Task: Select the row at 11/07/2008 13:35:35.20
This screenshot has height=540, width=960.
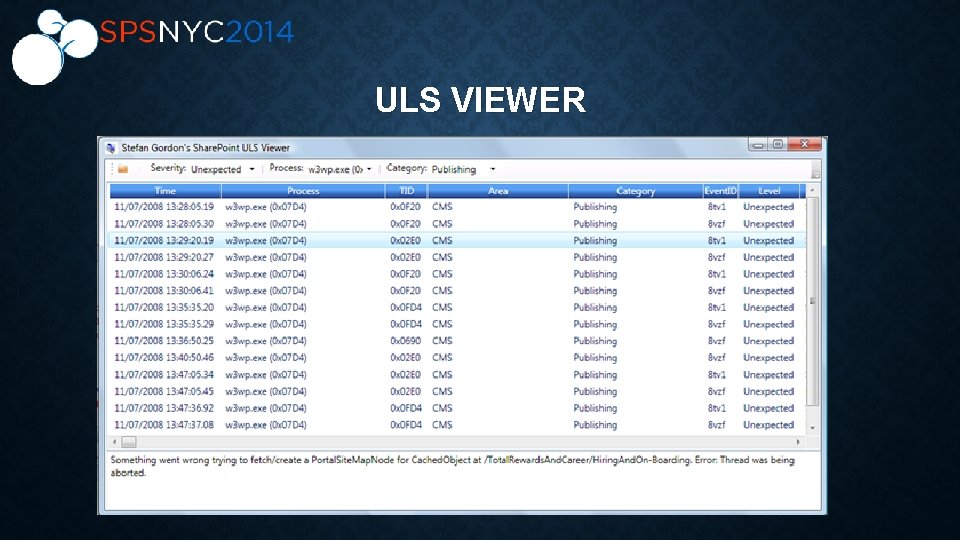Action: pos(457,307)
